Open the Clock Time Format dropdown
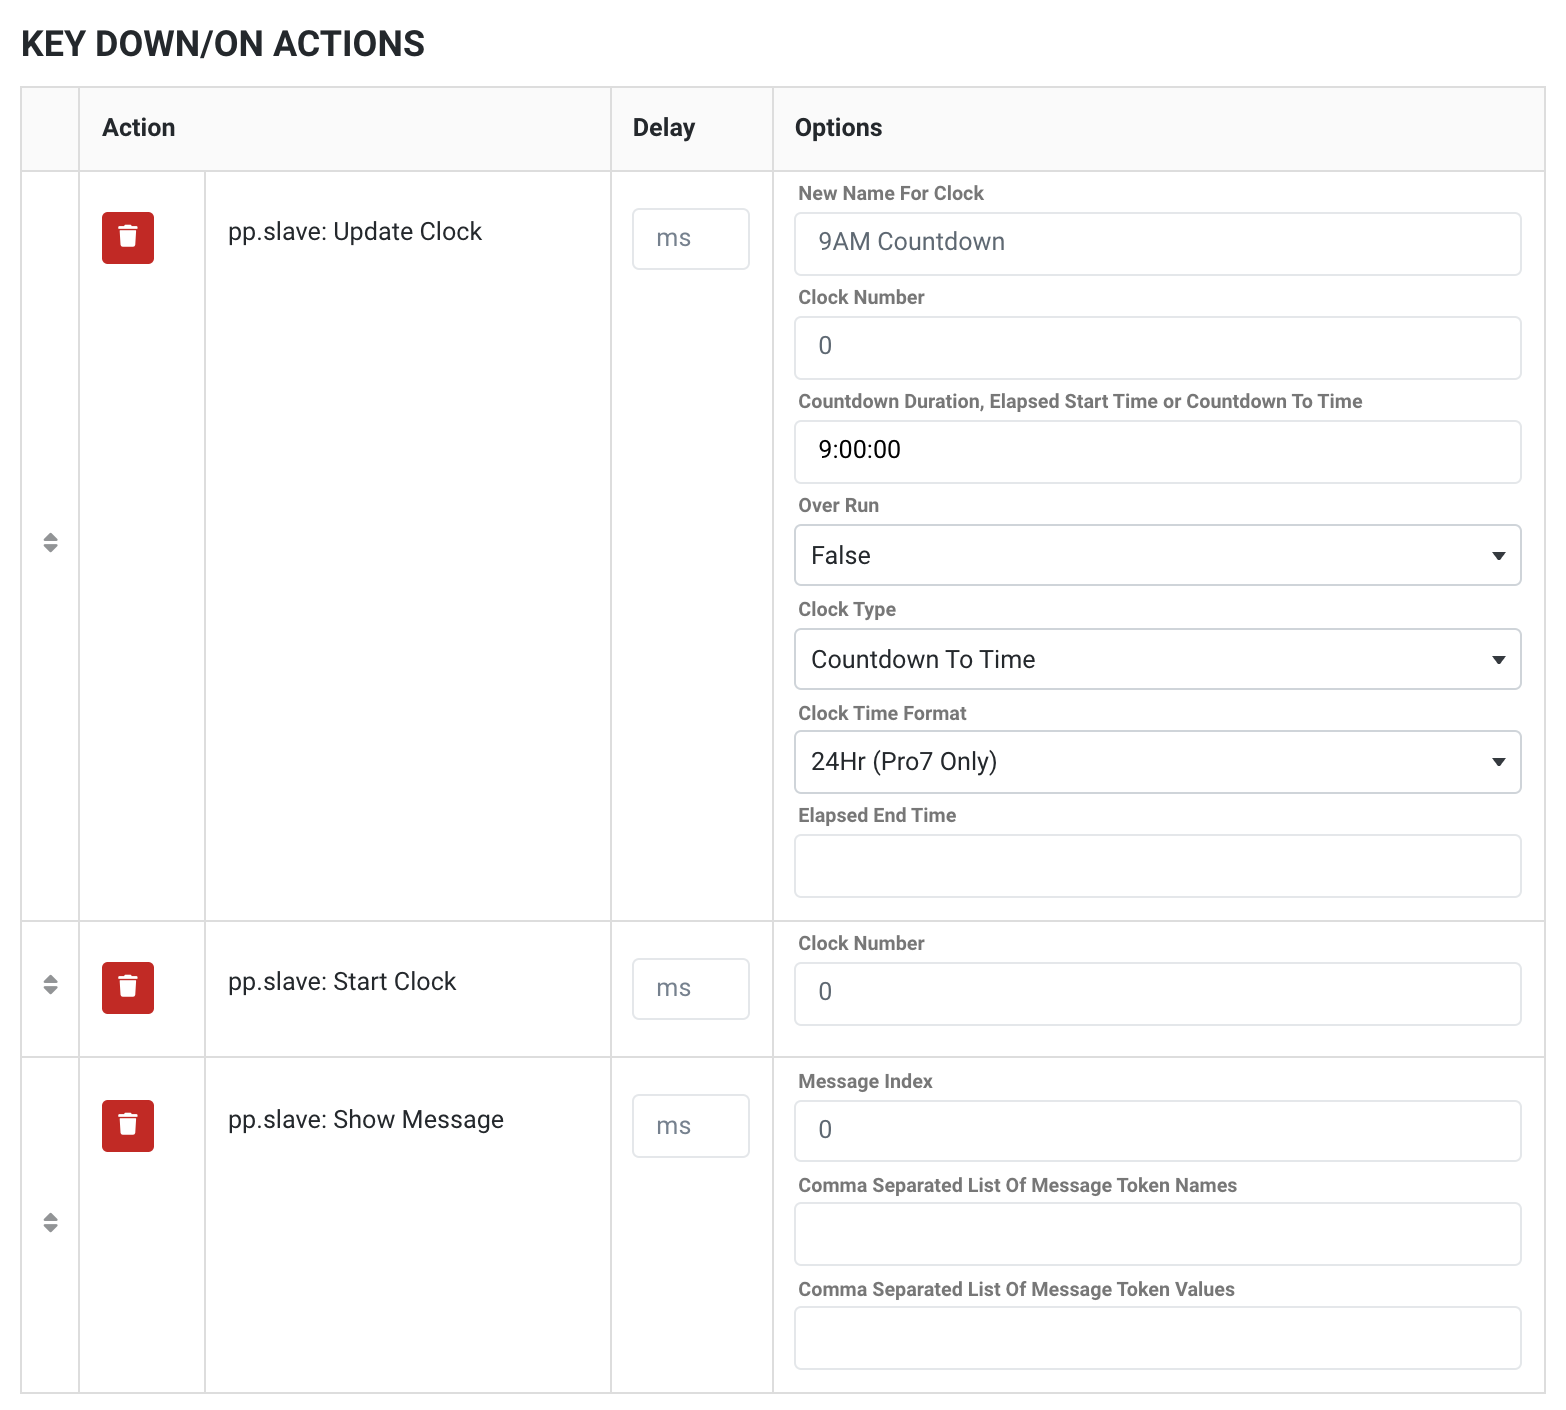The width and height of the screenshot is (1566, 1410). click(x=1157, y=762)
